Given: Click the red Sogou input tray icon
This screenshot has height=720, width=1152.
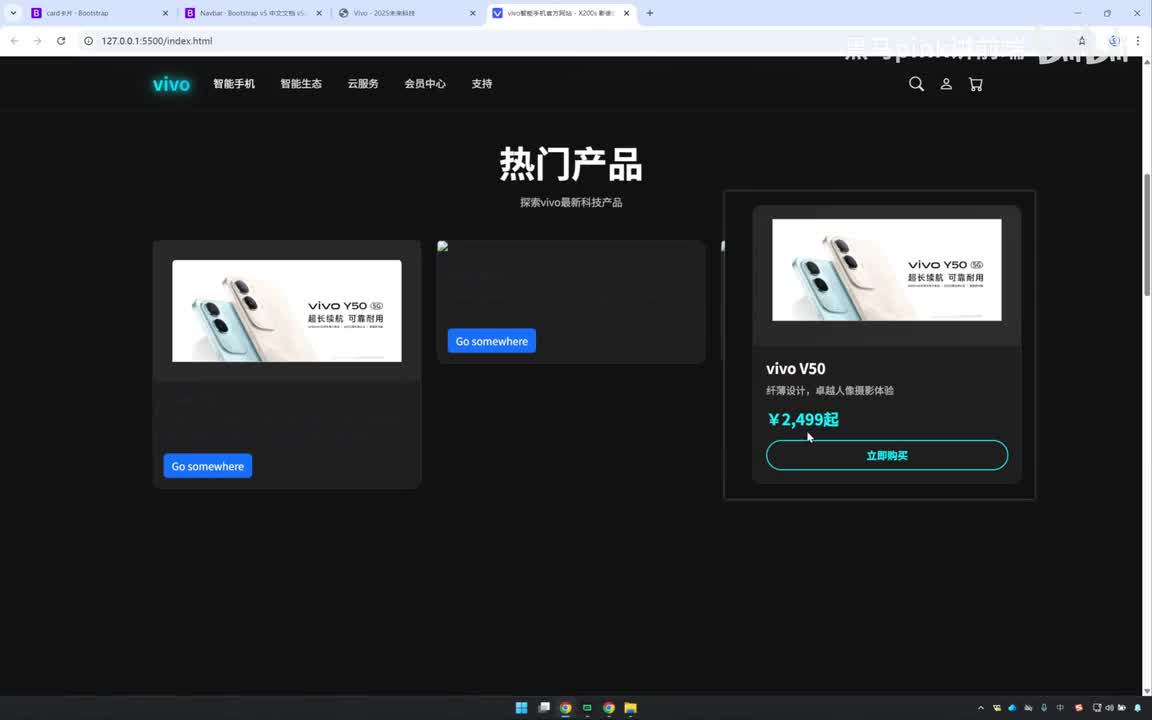Looking at the screenshot, I should [x=1079, y=708].
